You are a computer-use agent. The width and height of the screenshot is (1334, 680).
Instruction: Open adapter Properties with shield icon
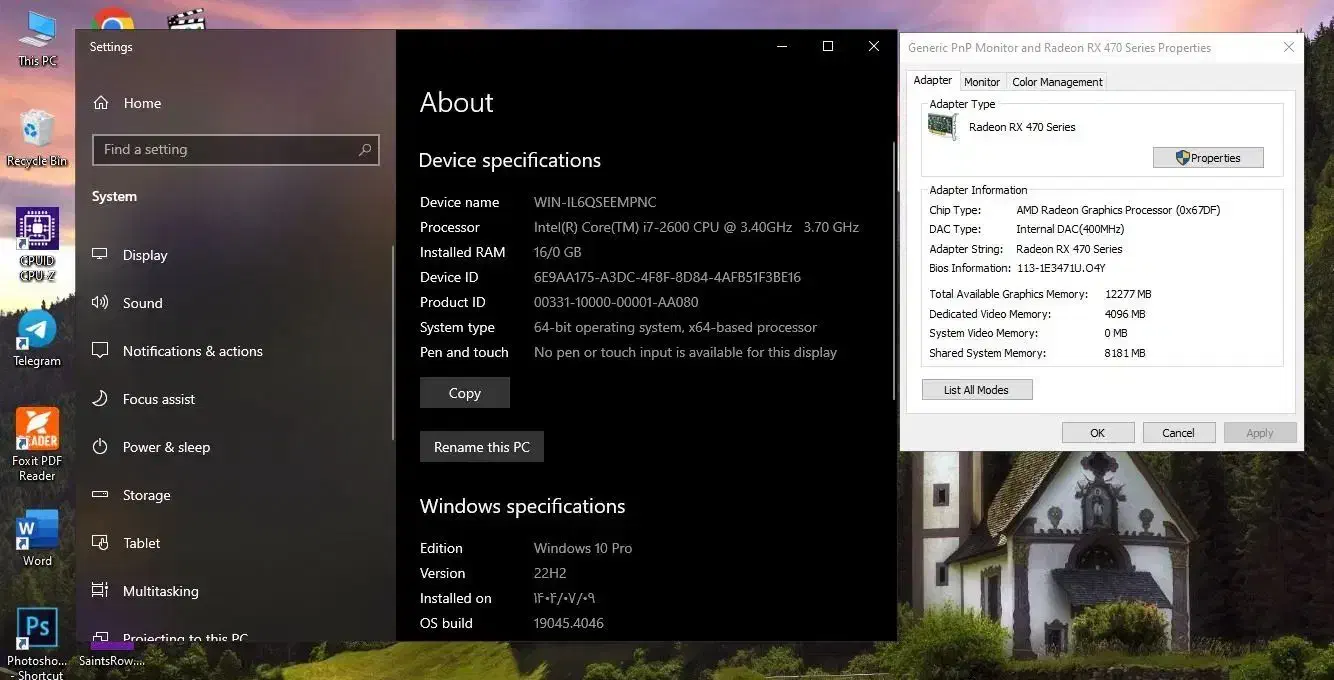coord(1207,158)
